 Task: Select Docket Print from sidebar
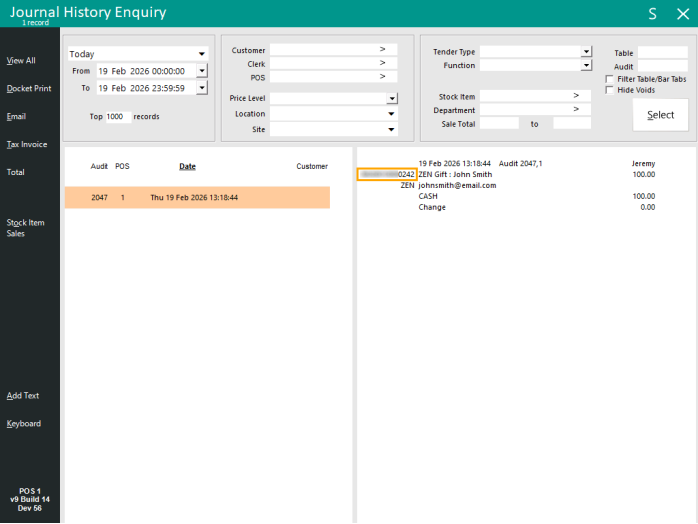tap(29, 89)
